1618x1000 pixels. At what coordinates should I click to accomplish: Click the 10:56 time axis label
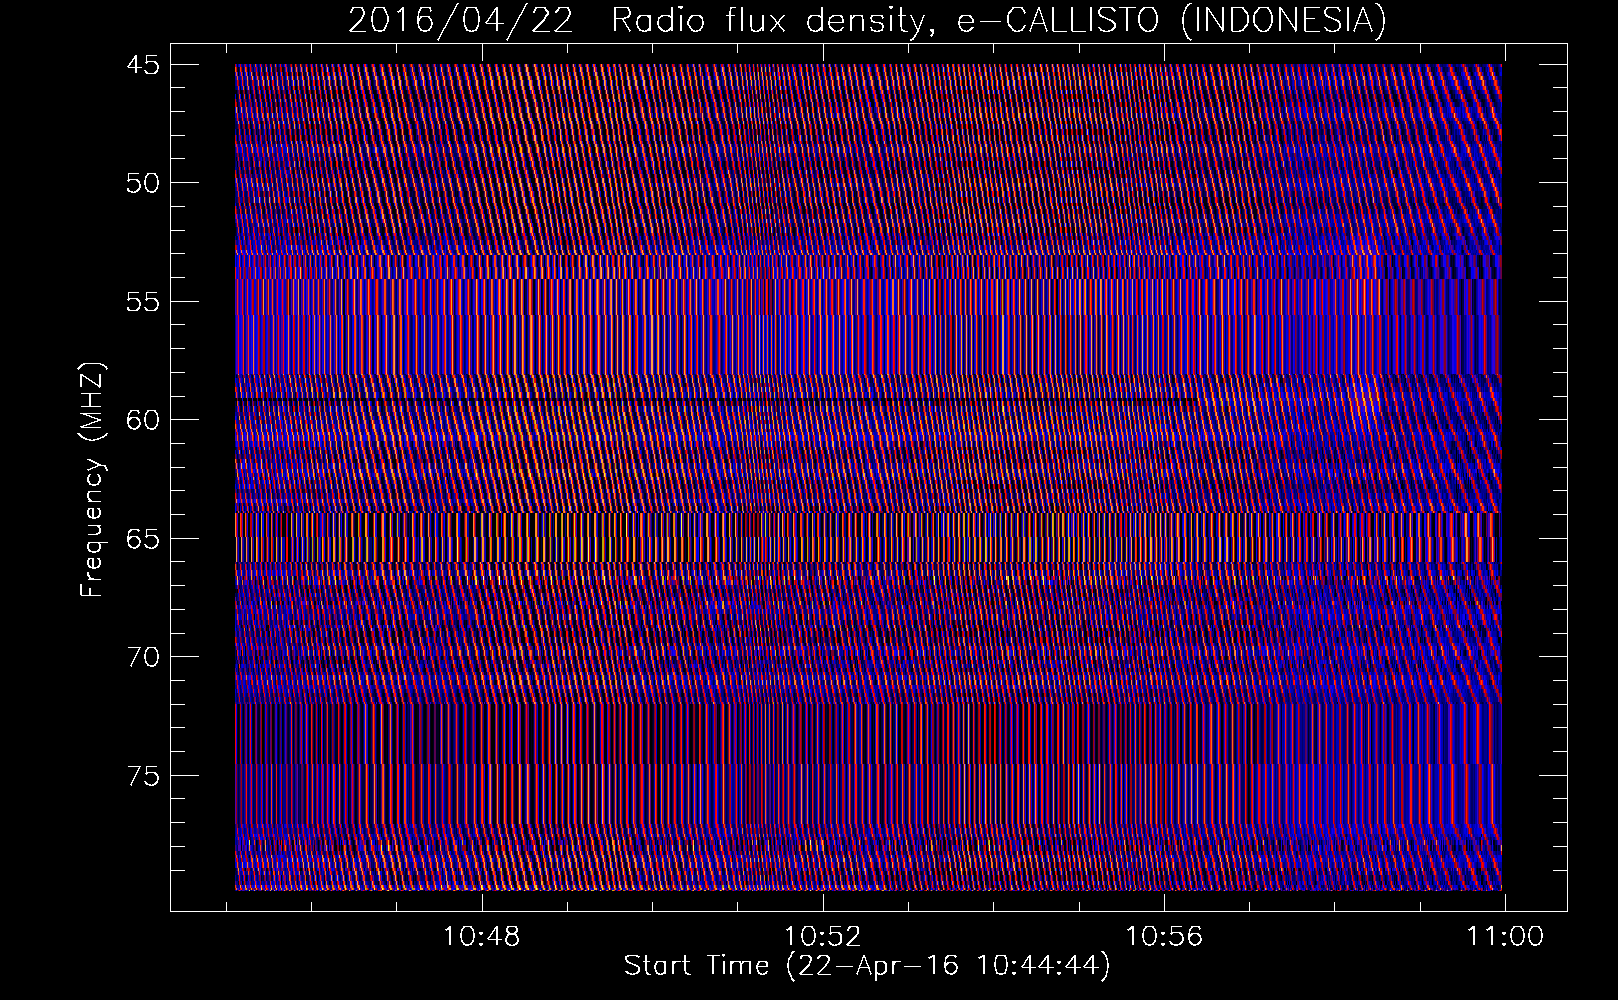(1164, 937)
